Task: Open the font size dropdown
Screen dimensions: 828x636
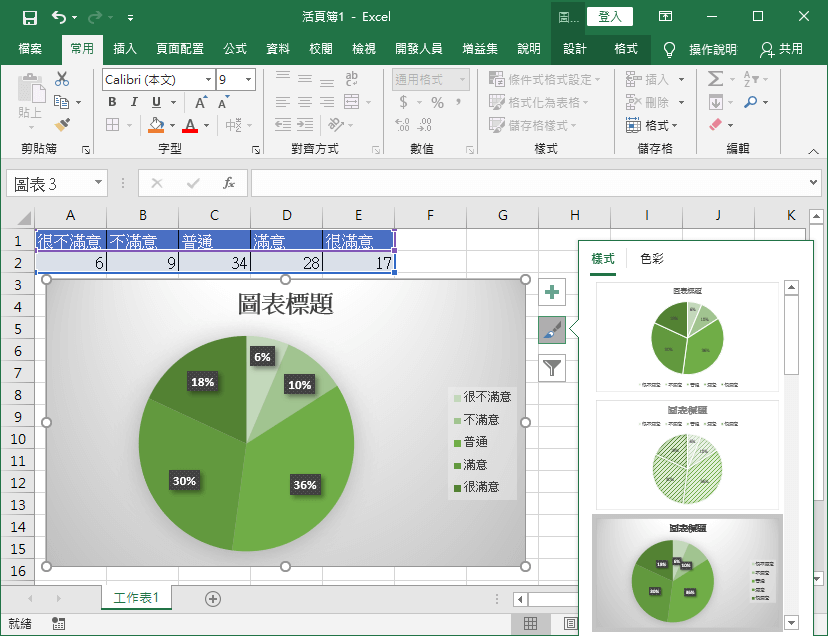Action: point(248,80)
